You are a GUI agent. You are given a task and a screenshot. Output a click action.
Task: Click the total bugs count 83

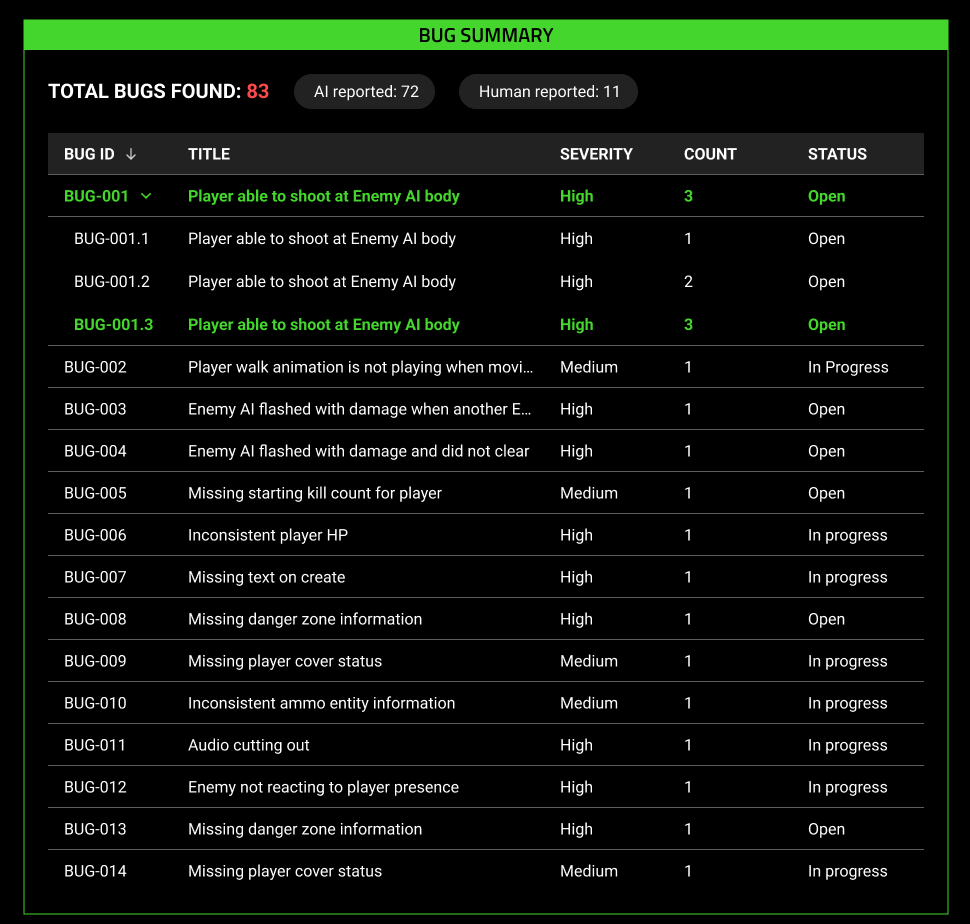258,92
